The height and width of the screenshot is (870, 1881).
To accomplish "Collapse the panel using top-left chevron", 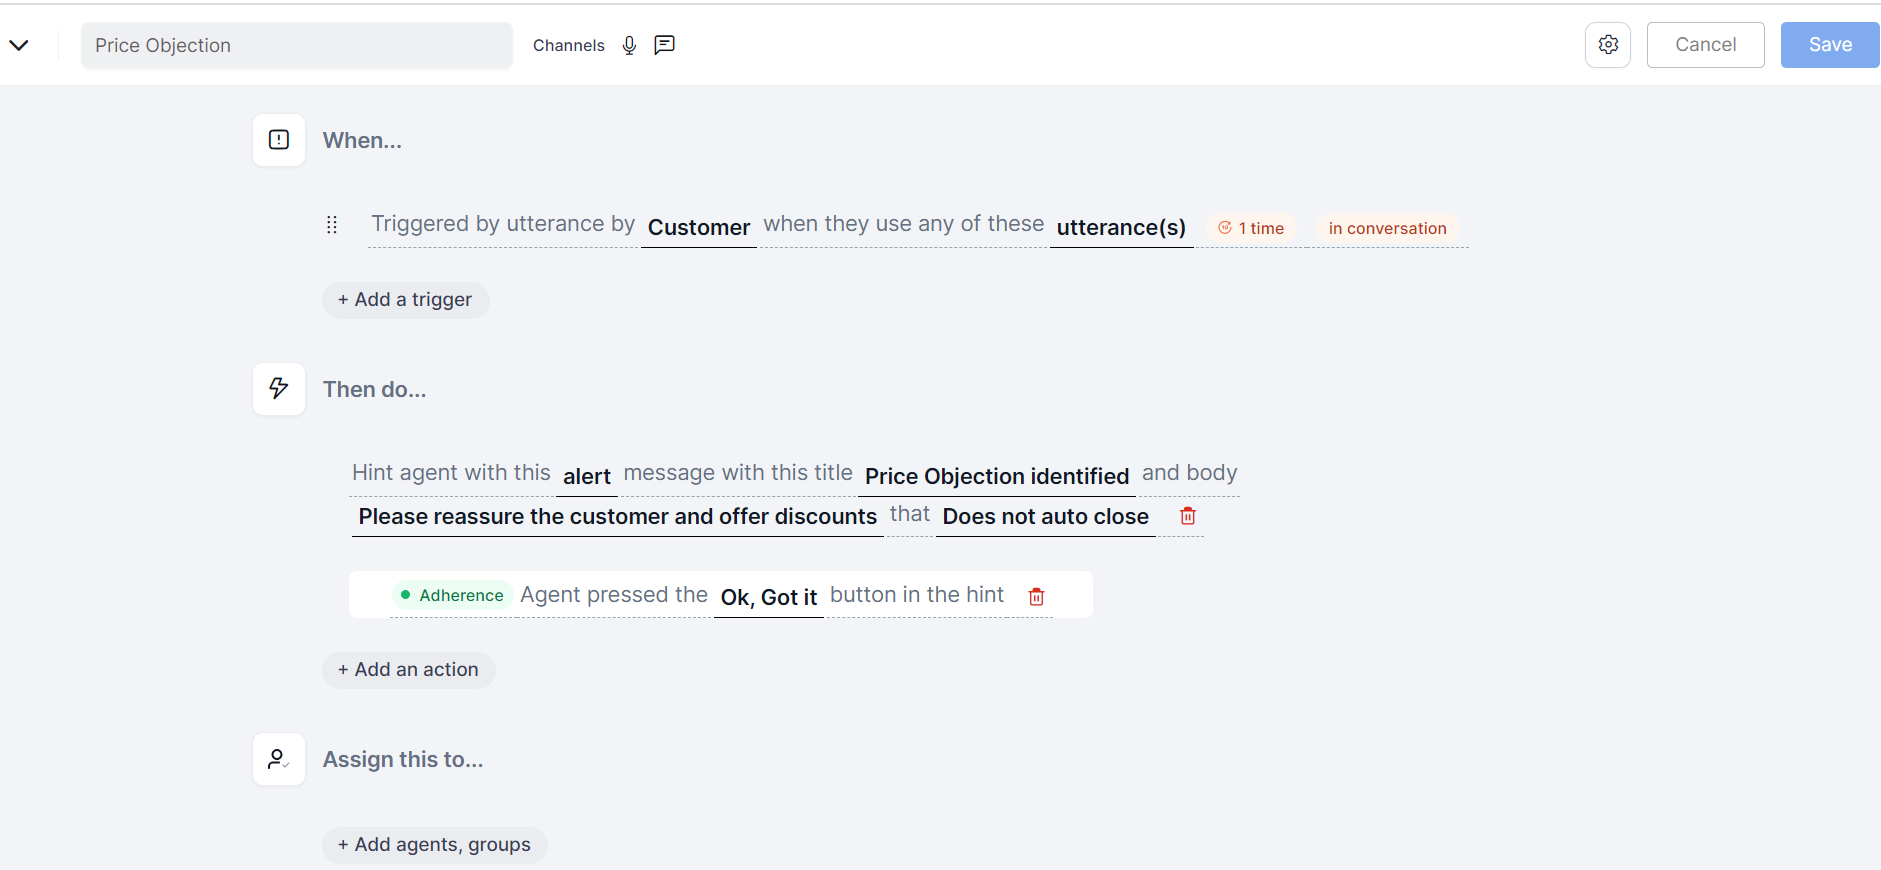I will pyautogui.click(x=19, y=45).
